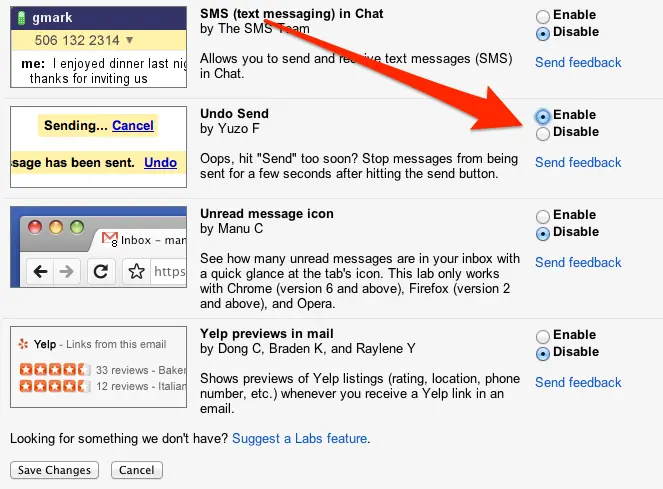Open Suggest a Labs feature link
Screen dimensions: 663x489
(299, 438)
